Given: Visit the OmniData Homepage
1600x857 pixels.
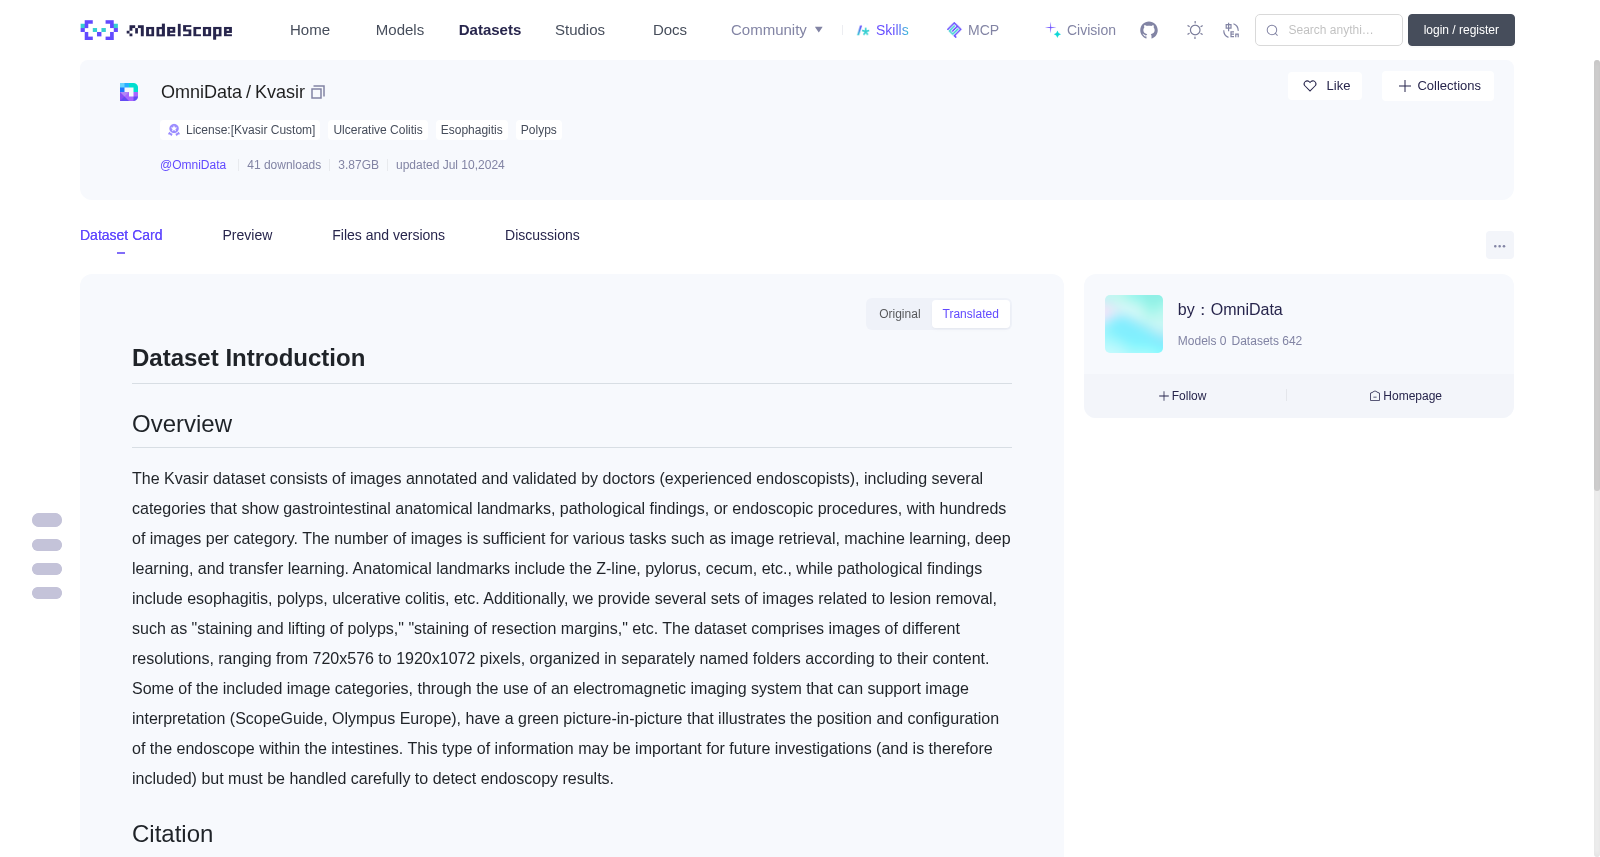Looking at the screenshot, I should [x=1405, y=396].
